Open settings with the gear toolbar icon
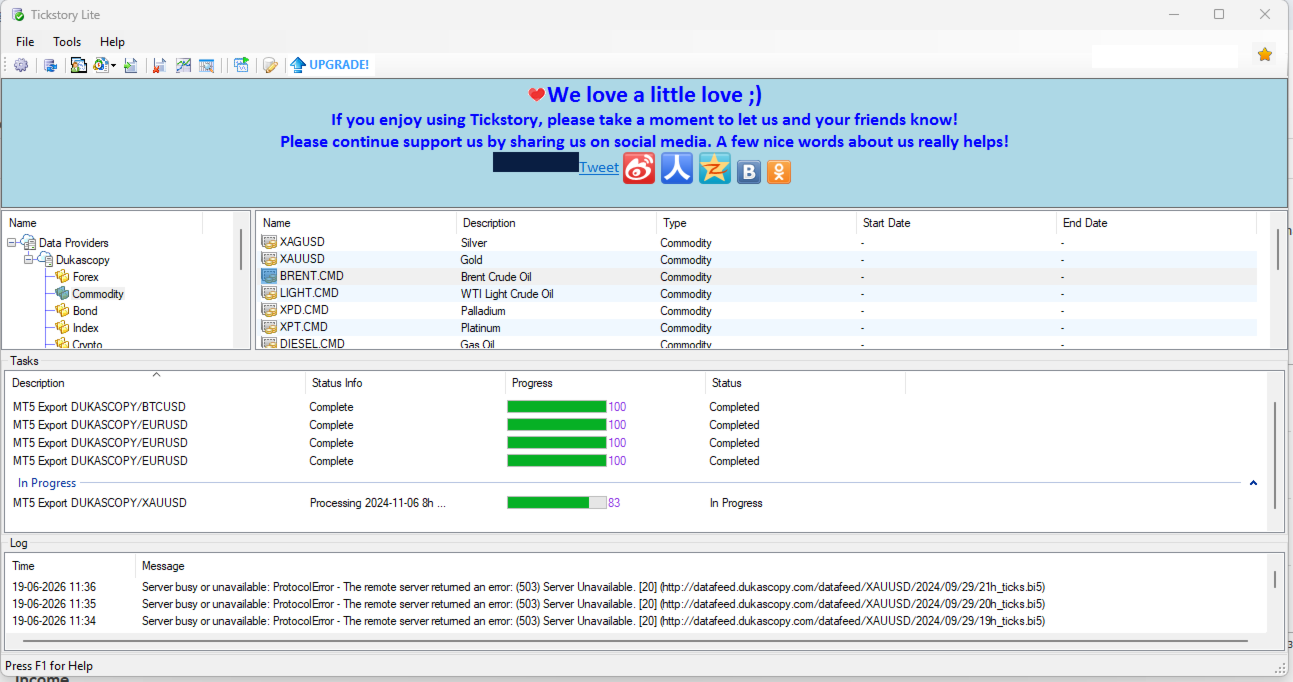1293x682 pixels. click(x=21, y=65)
